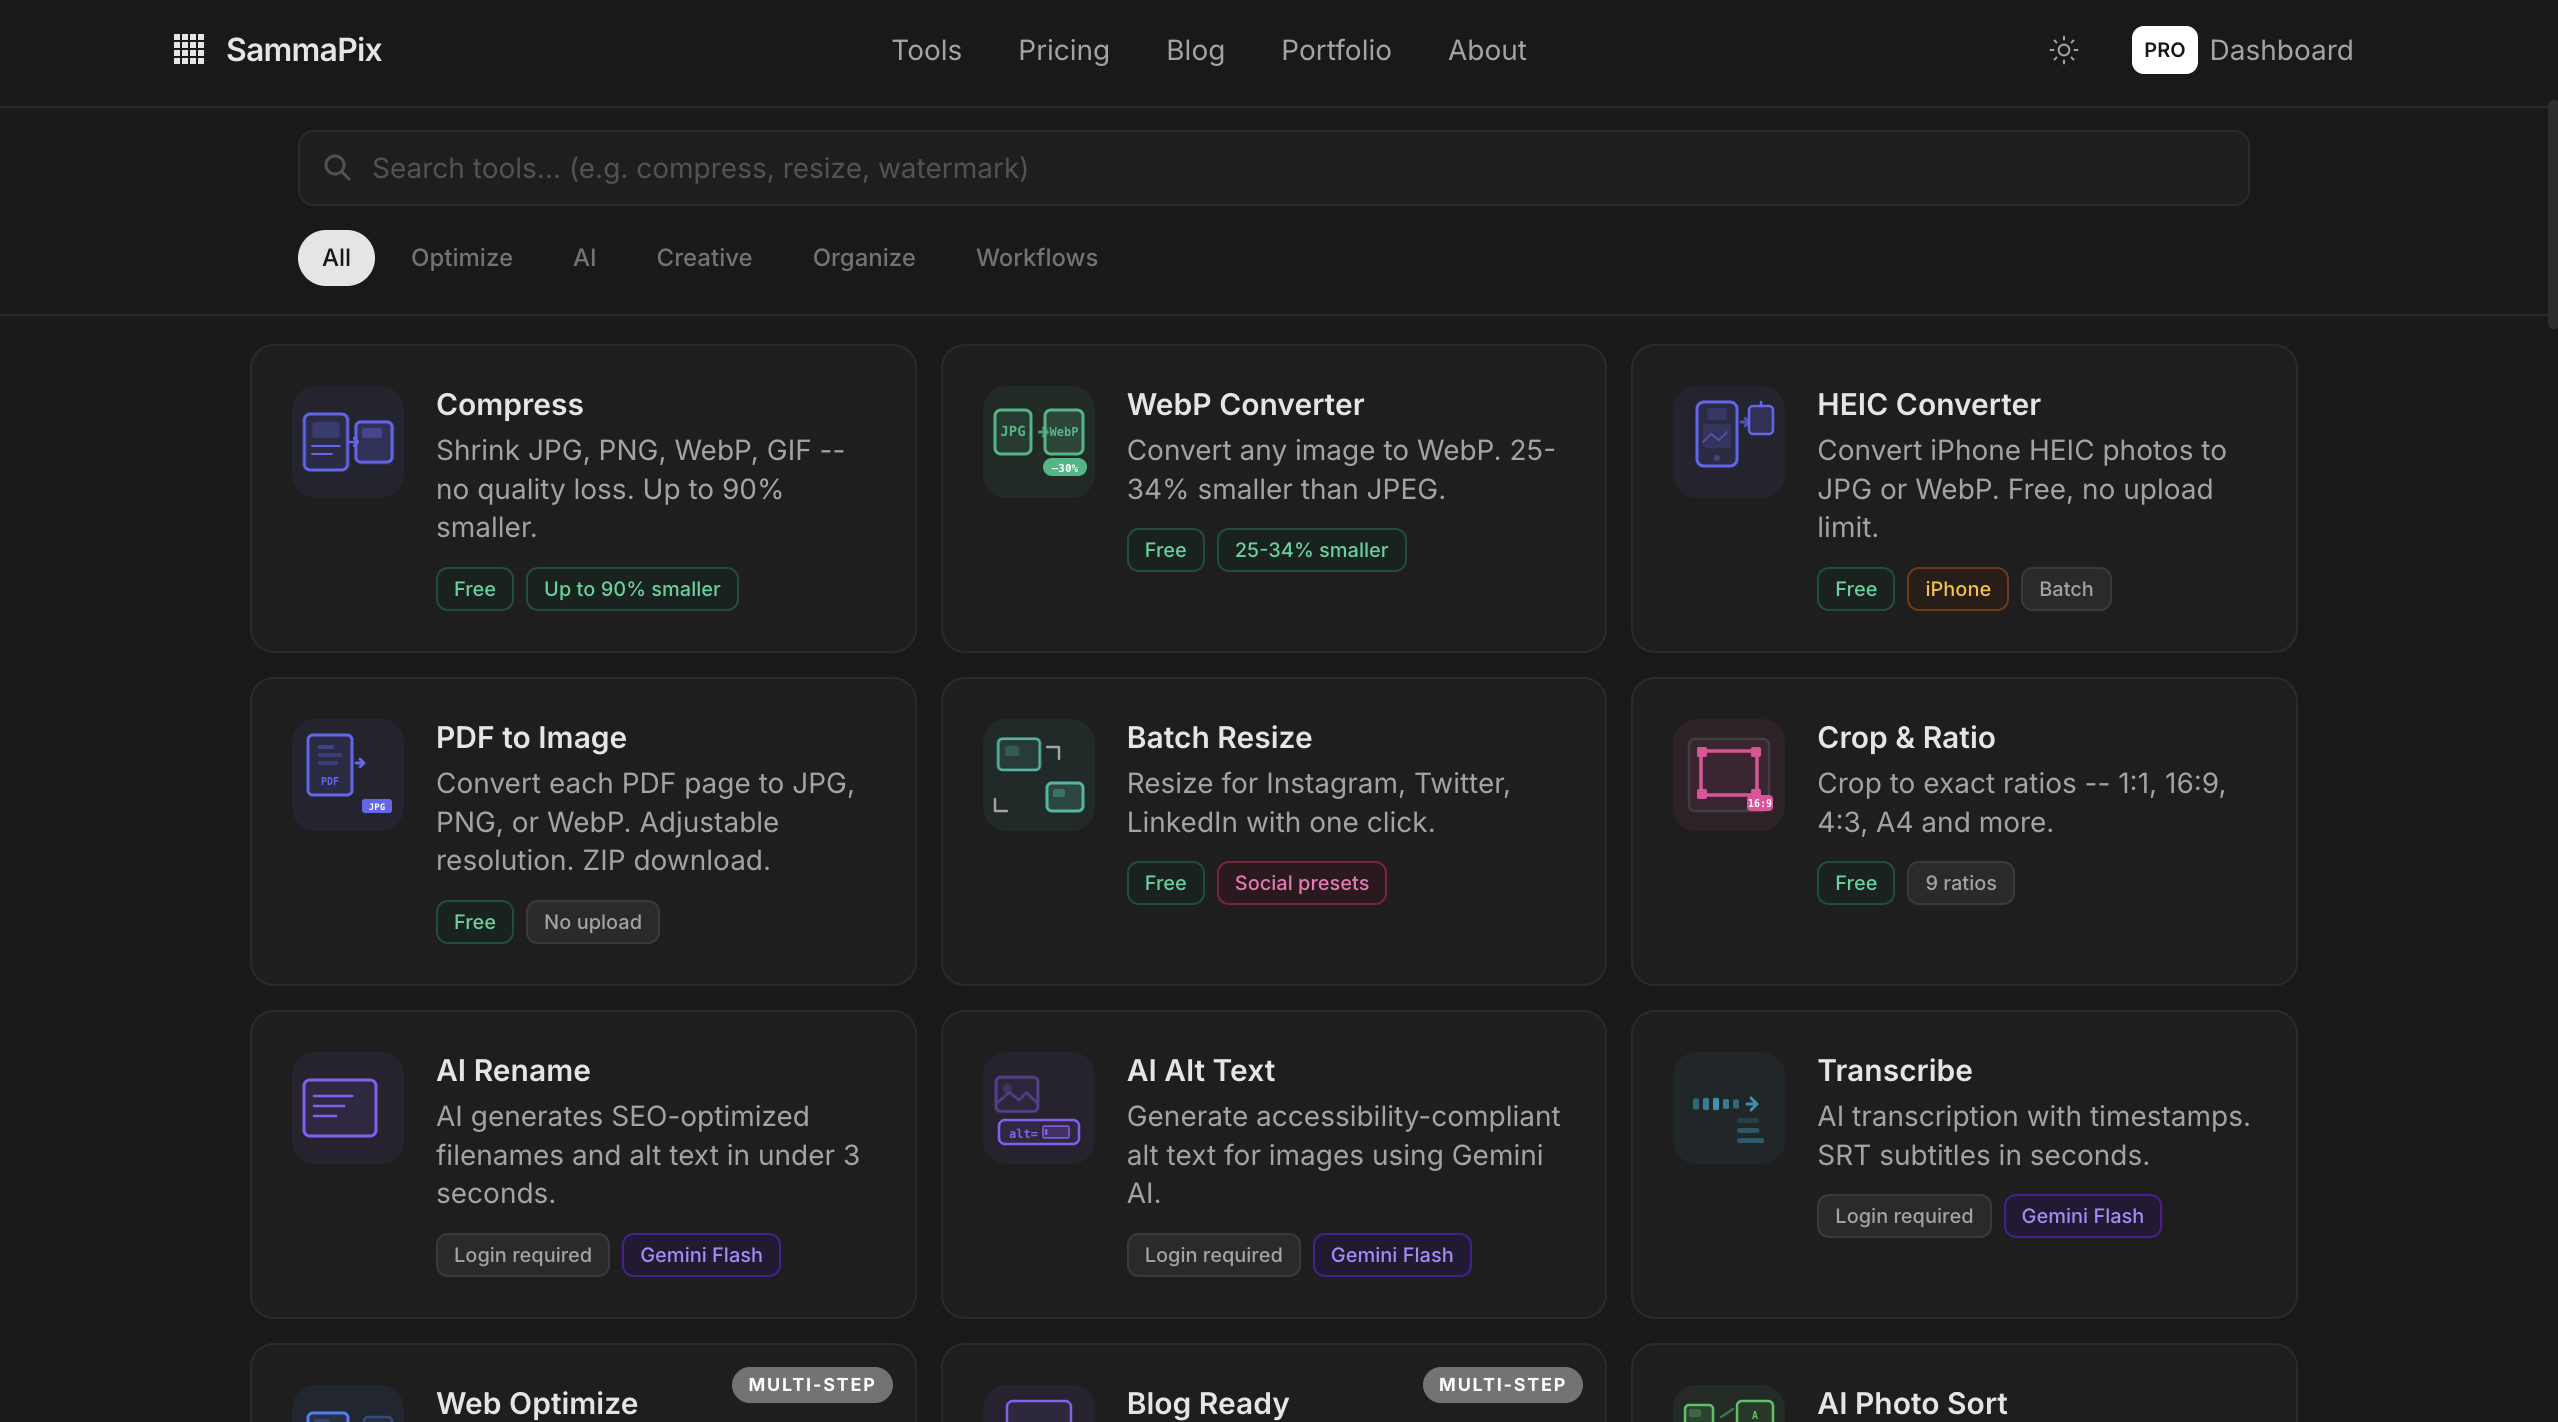2558x1422 pixels.
Task: Open the AI Photo Sort icon
Action: [x=1729, y=1404]
